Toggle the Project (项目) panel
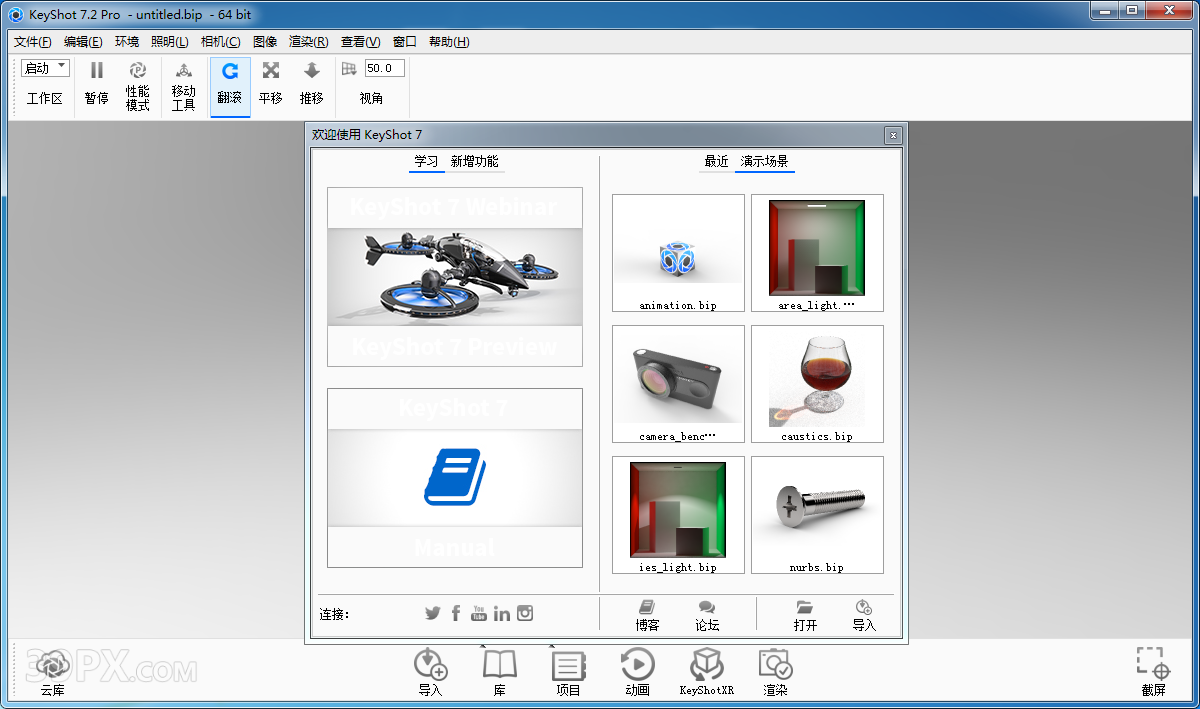 click(x=568, y=665)
